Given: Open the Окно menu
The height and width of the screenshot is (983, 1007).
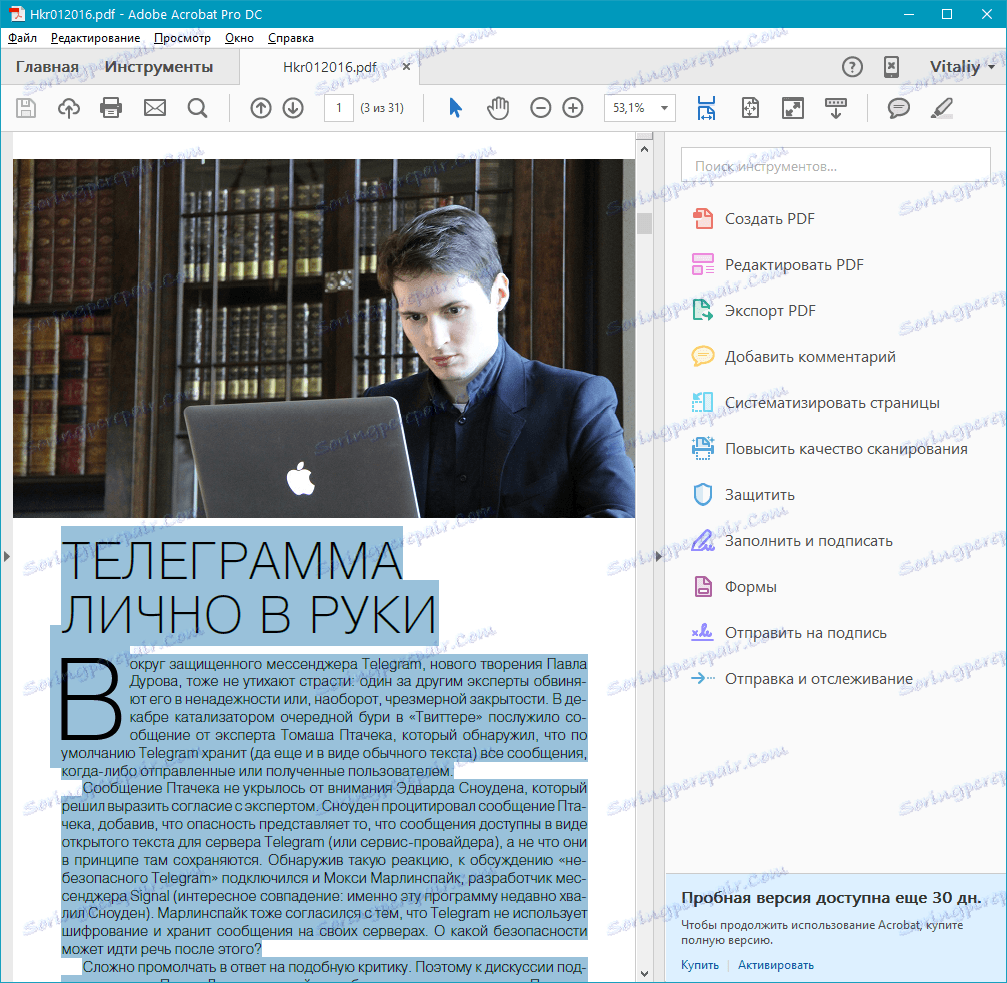Looking at the screenshot, I should (x=239, y=38).
